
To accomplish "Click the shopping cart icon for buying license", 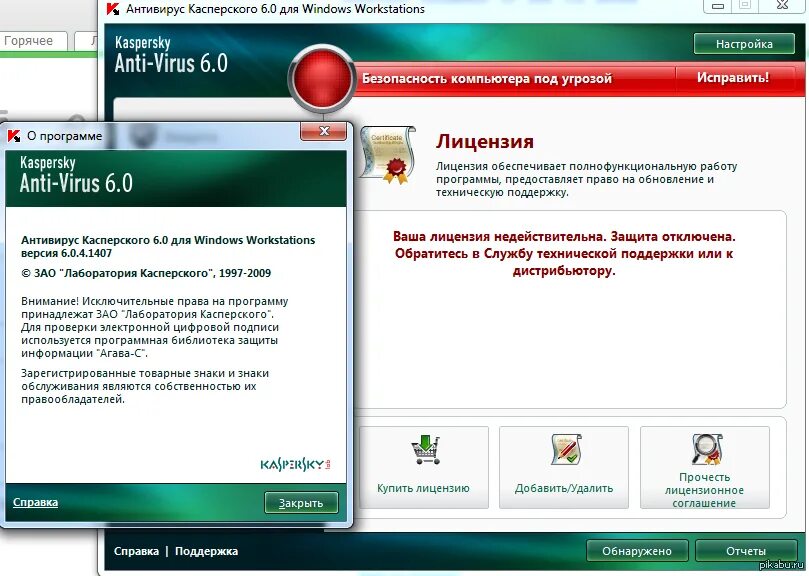I will pyautogui.click(x=425, y=450).
